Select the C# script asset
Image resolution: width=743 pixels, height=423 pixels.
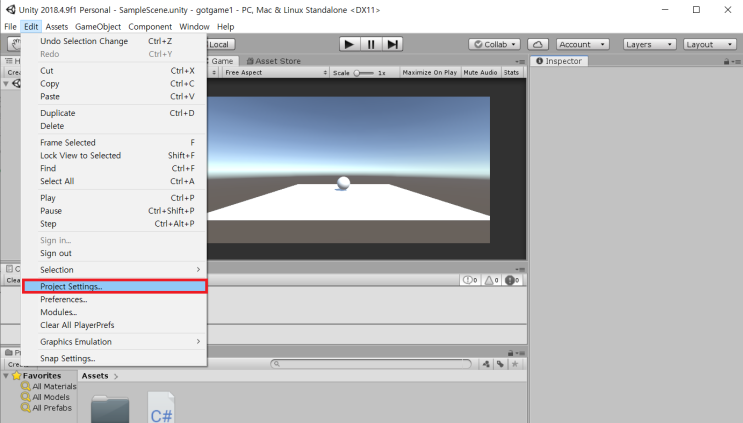pyautogui.click(x=161, y=407)
